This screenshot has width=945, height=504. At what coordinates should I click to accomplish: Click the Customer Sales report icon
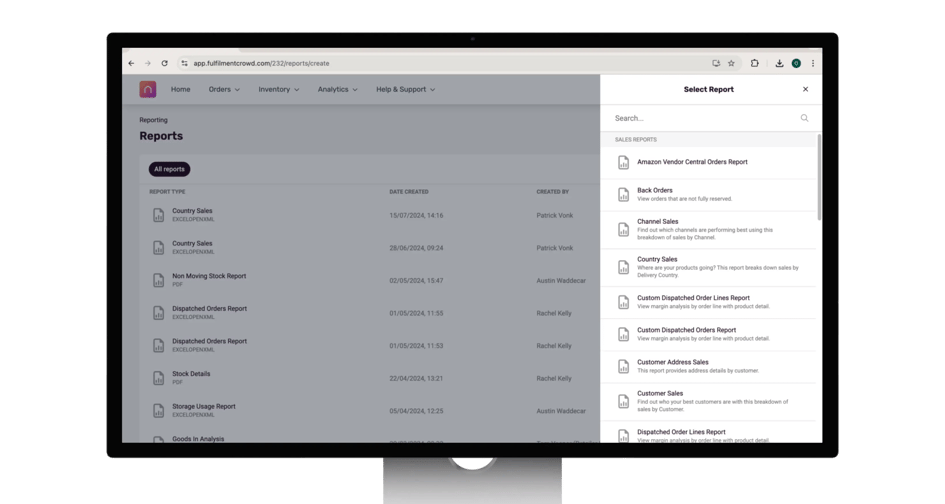[x=624, y=402]
